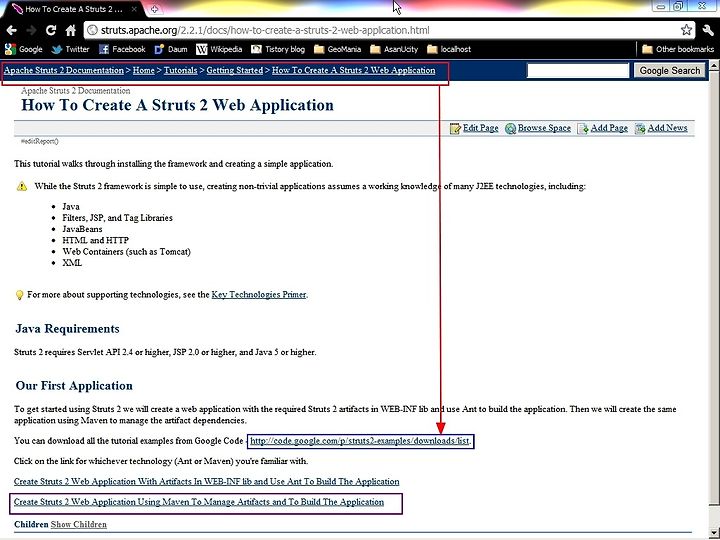Screen dimensions: 720x540
Task: Select the How To Create A Struts 2 tab
Action: point(72,9)
